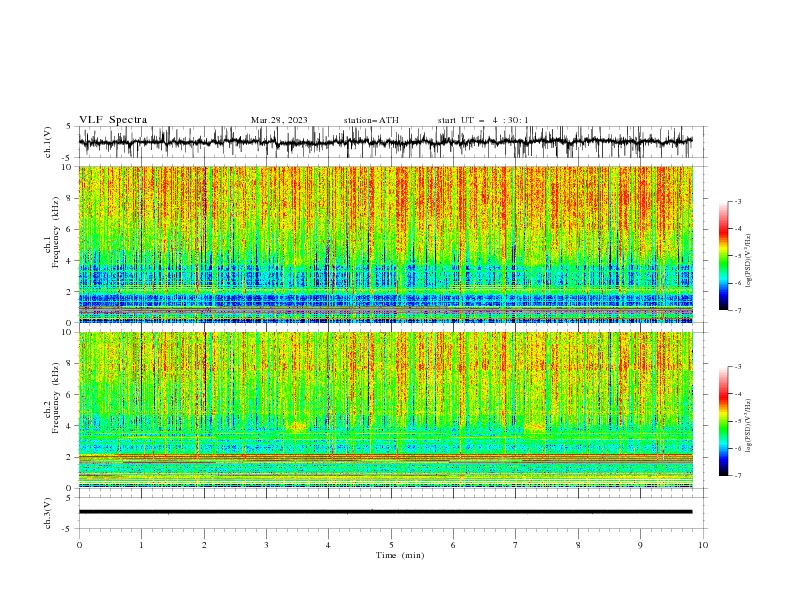Select the log(PSD) label beside ch.2 colorbar
This screenshot has height=612, width=792.
point(748,425)
